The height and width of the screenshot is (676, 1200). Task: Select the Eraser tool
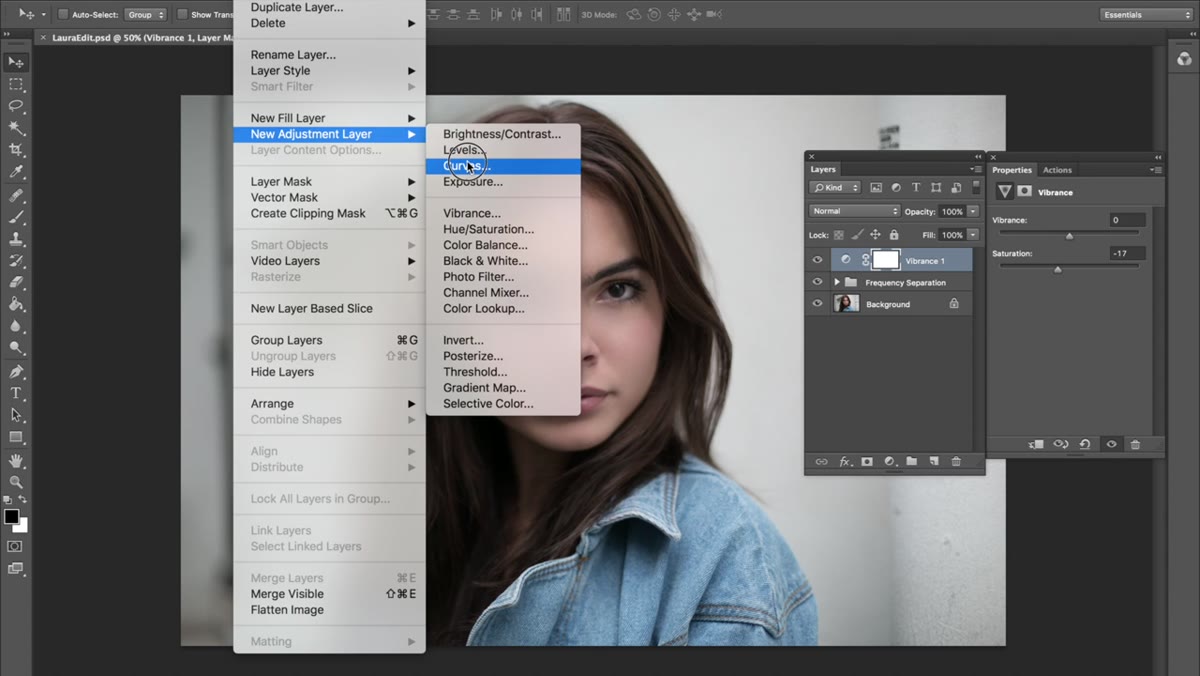point(16,283)
